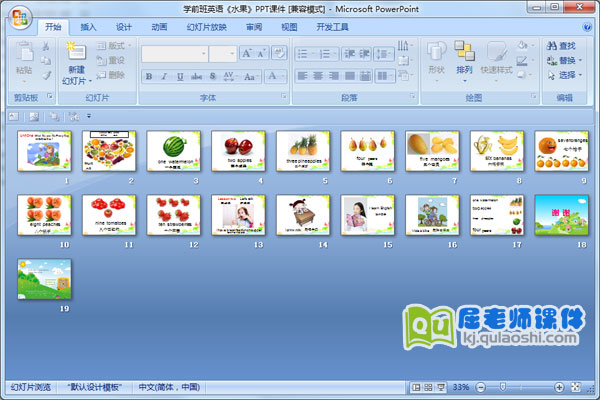This screenshot has width=600, height=400.
Task: Click the Cut scissors icon
Action: click(x=46, y=46)
